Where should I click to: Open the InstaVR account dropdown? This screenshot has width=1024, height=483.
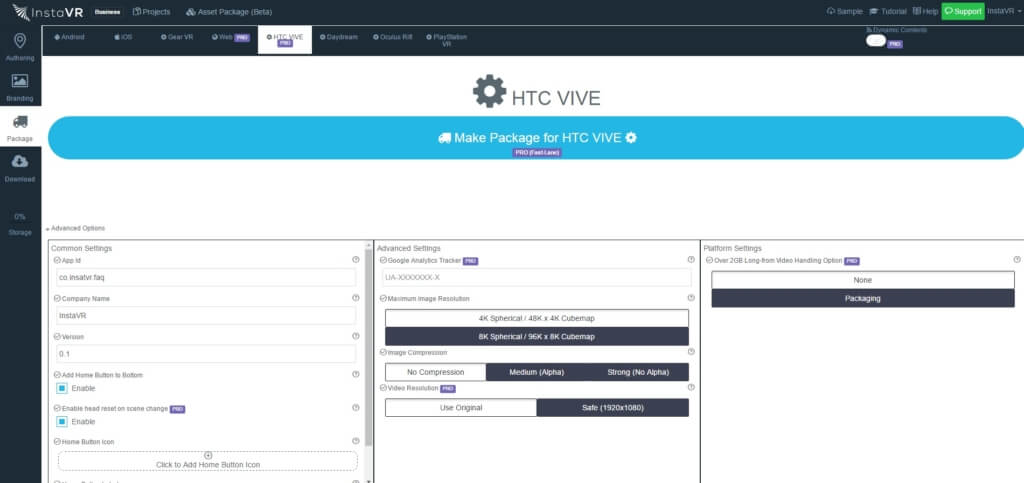click(1004, 11)
